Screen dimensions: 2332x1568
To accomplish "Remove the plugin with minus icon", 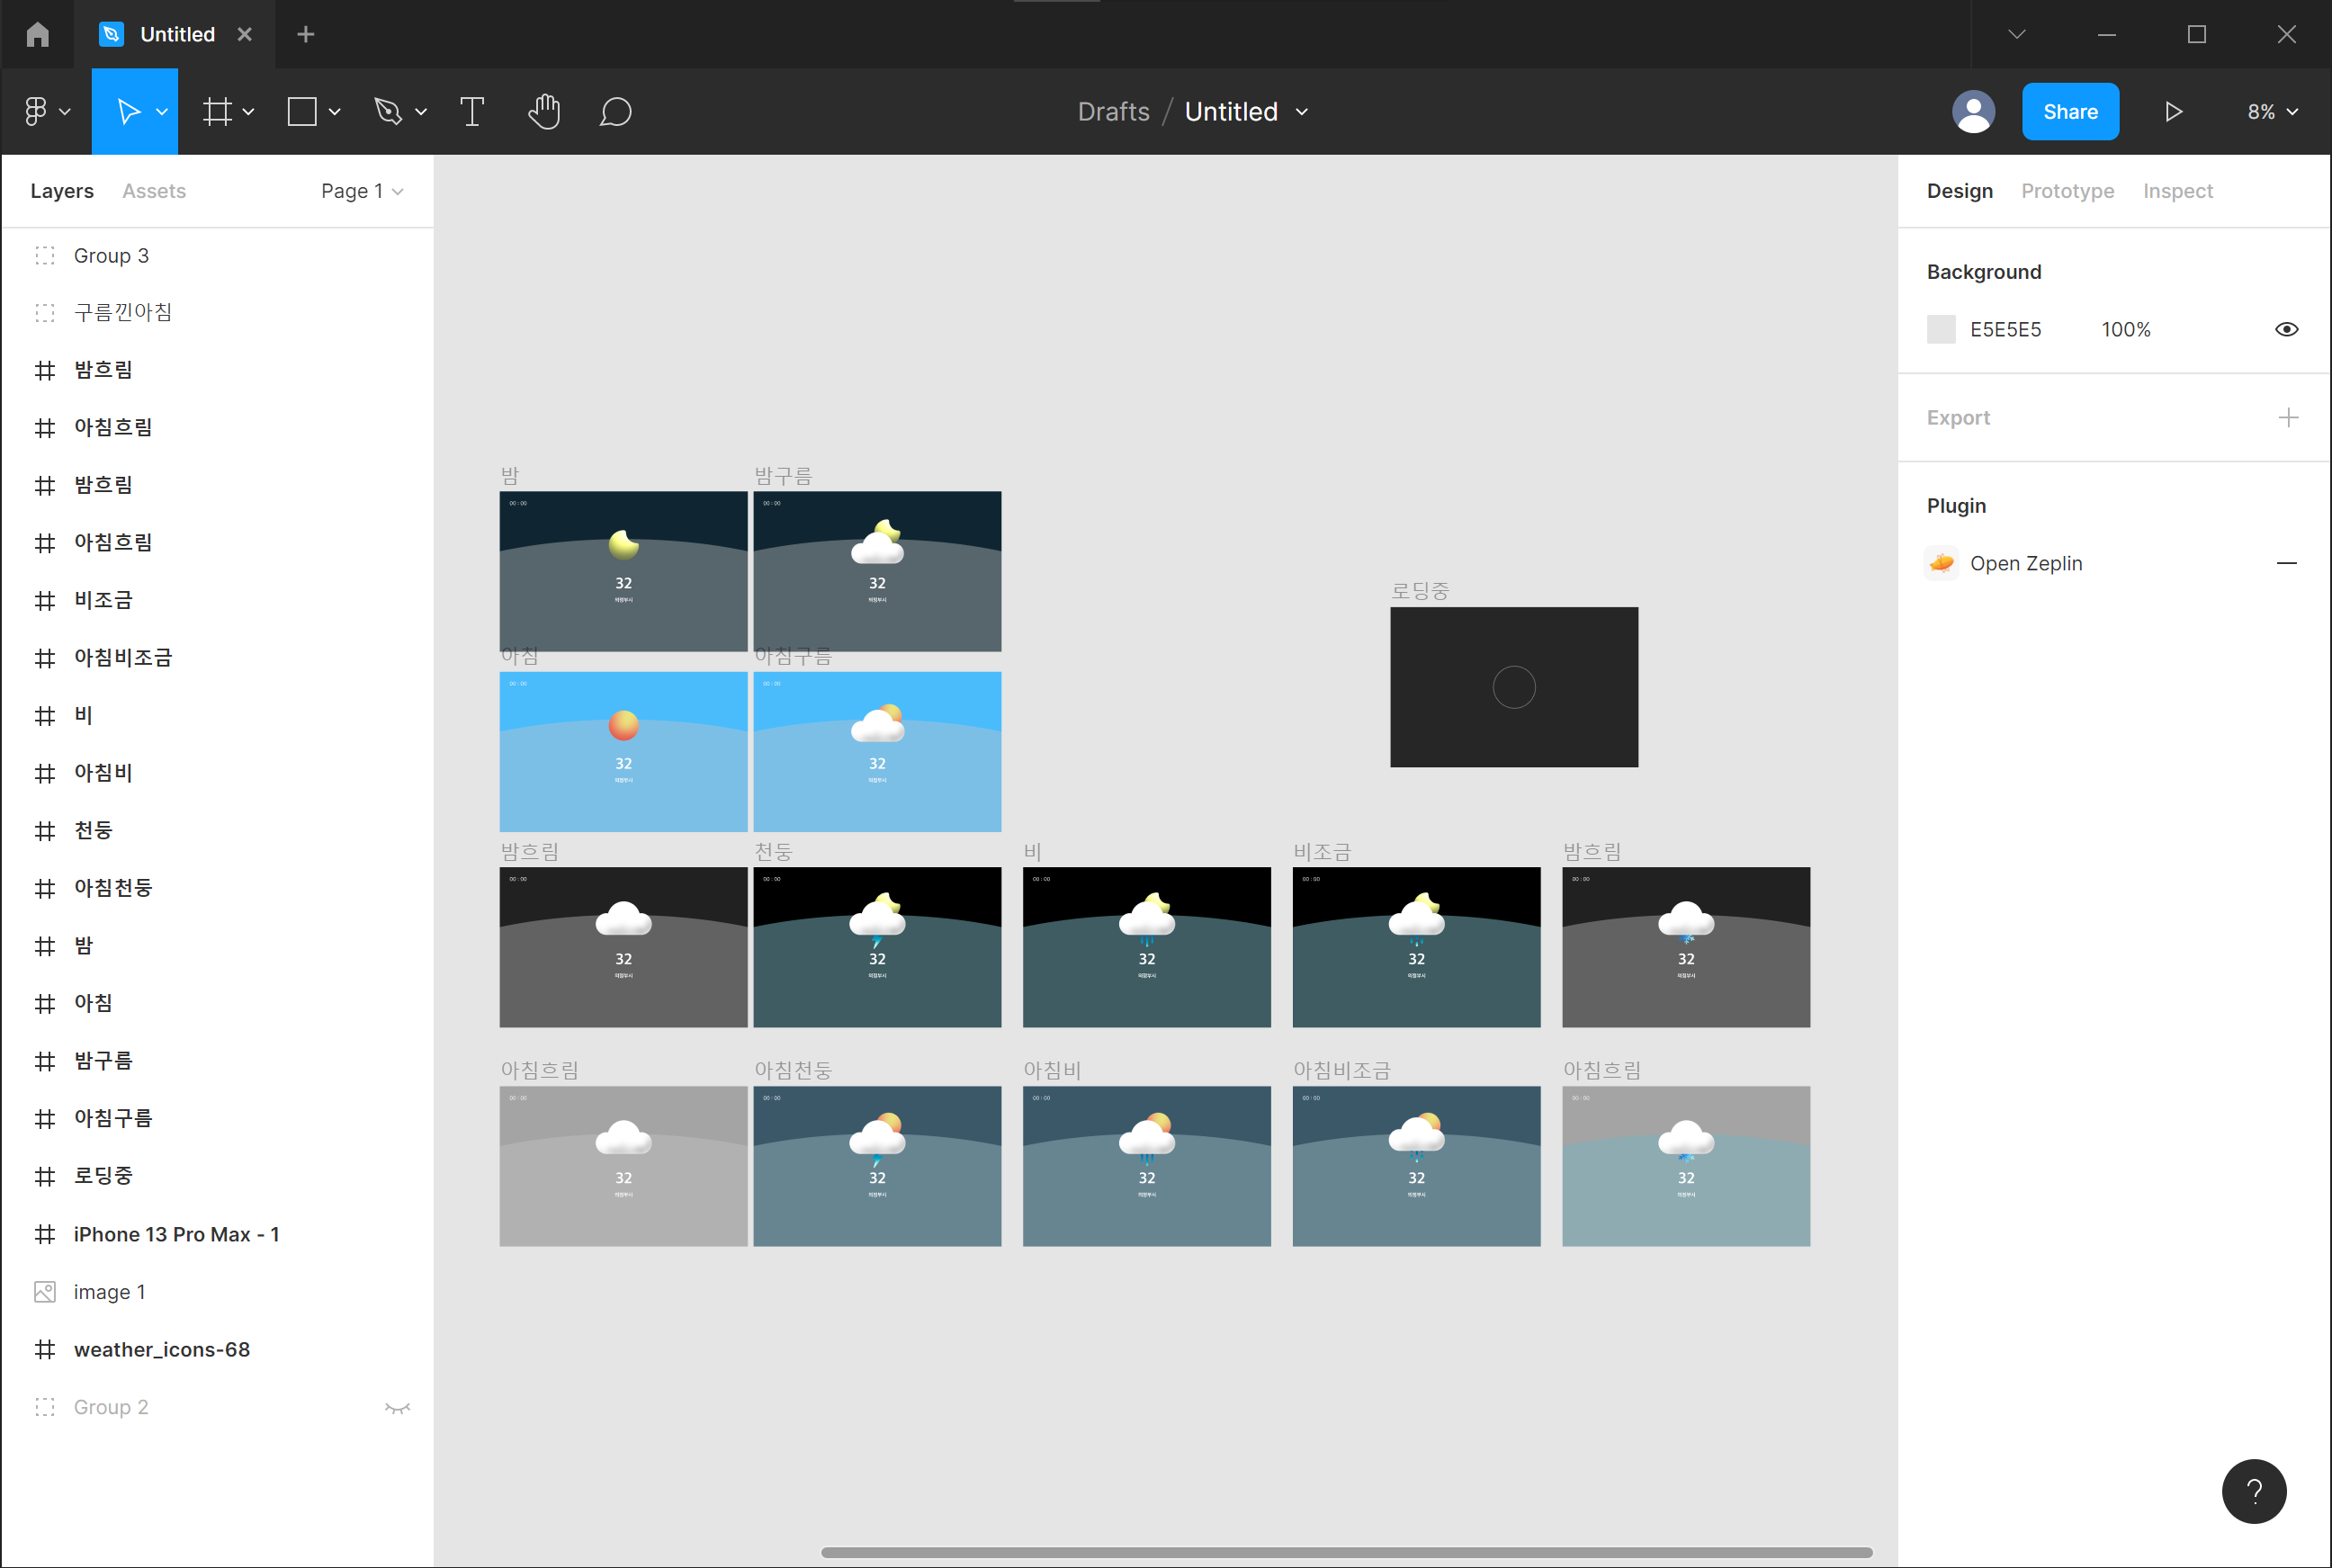I will point(2286,563).
